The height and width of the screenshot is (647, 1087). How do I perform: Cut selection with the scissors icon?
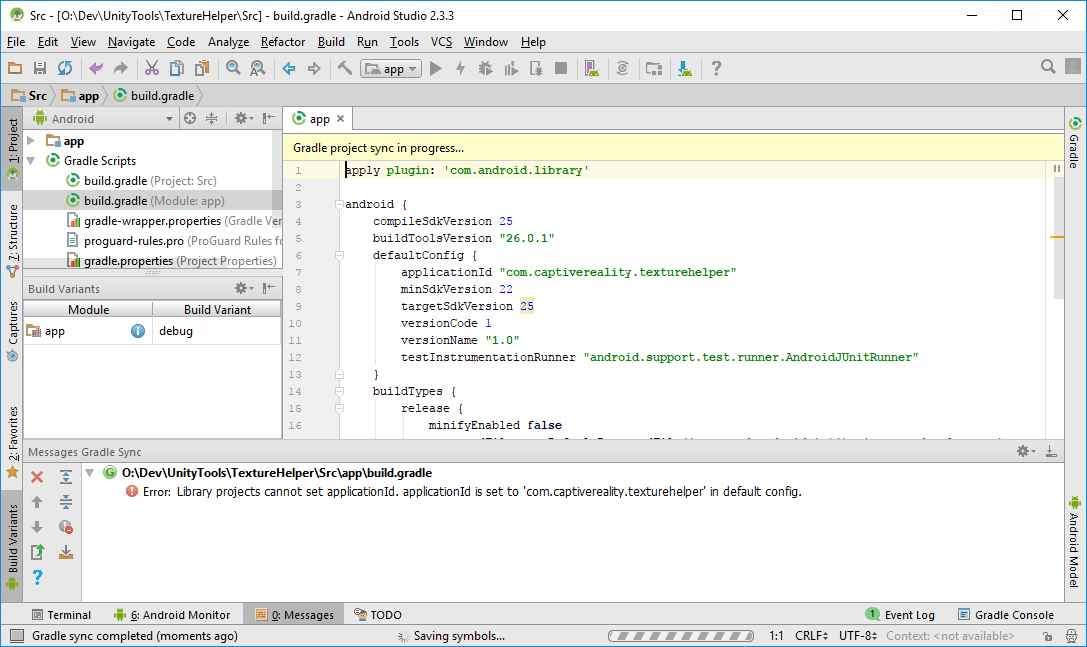152,68
